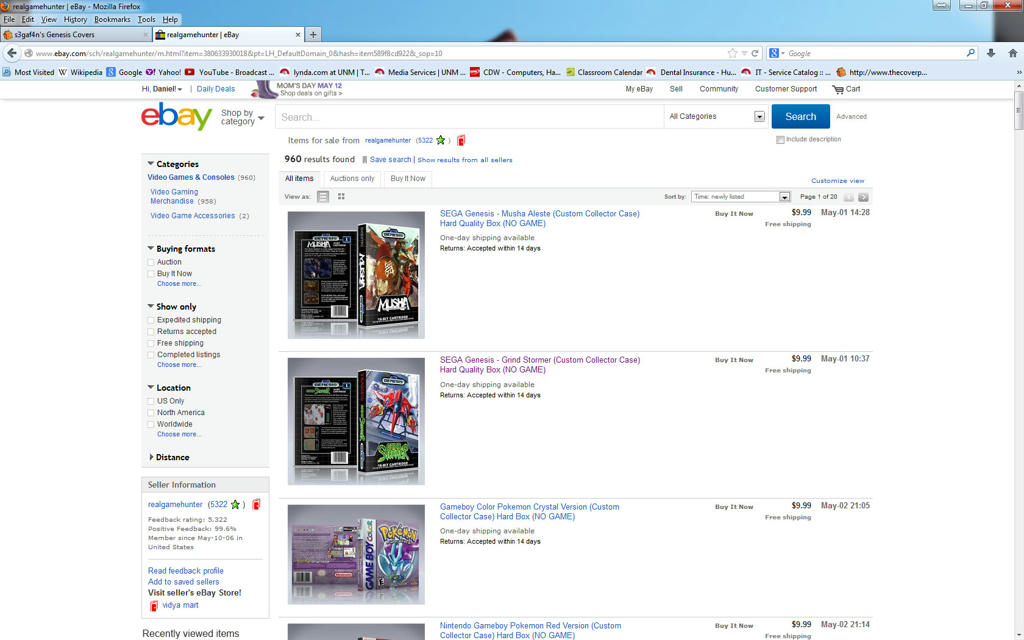Open the Sort by dropdown
This screenshot has width=1024, height=640.
tap(740, 197)
